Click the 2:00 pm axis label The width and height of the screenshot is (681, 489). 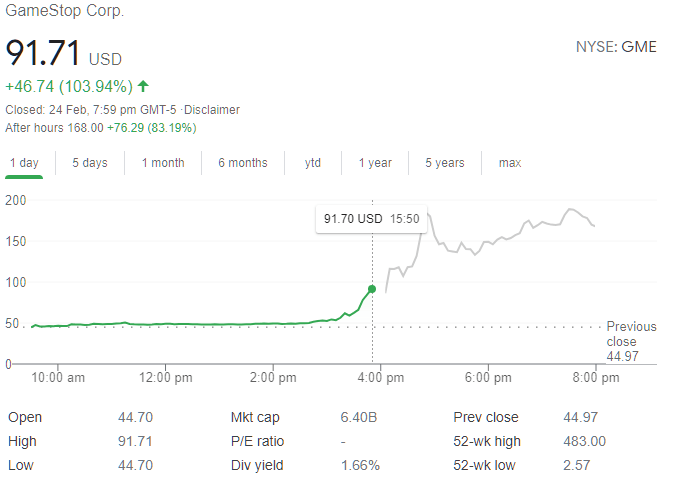(273, 378)
